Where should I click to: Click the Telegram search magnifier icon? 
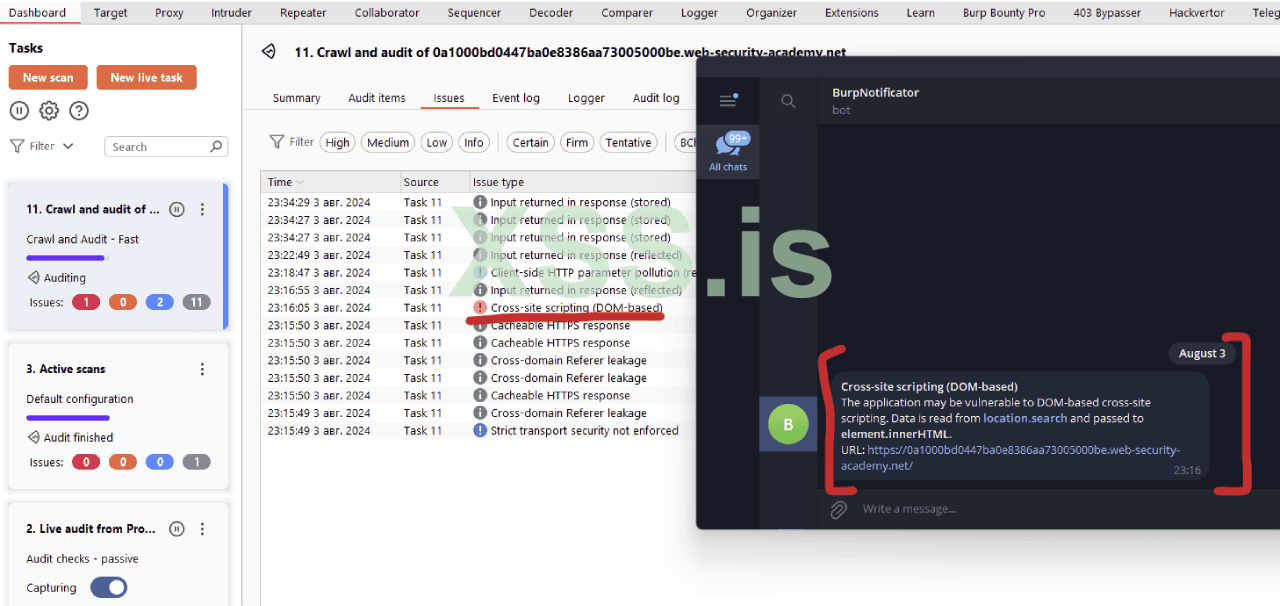pyautogui.click(x=788, y=100)
